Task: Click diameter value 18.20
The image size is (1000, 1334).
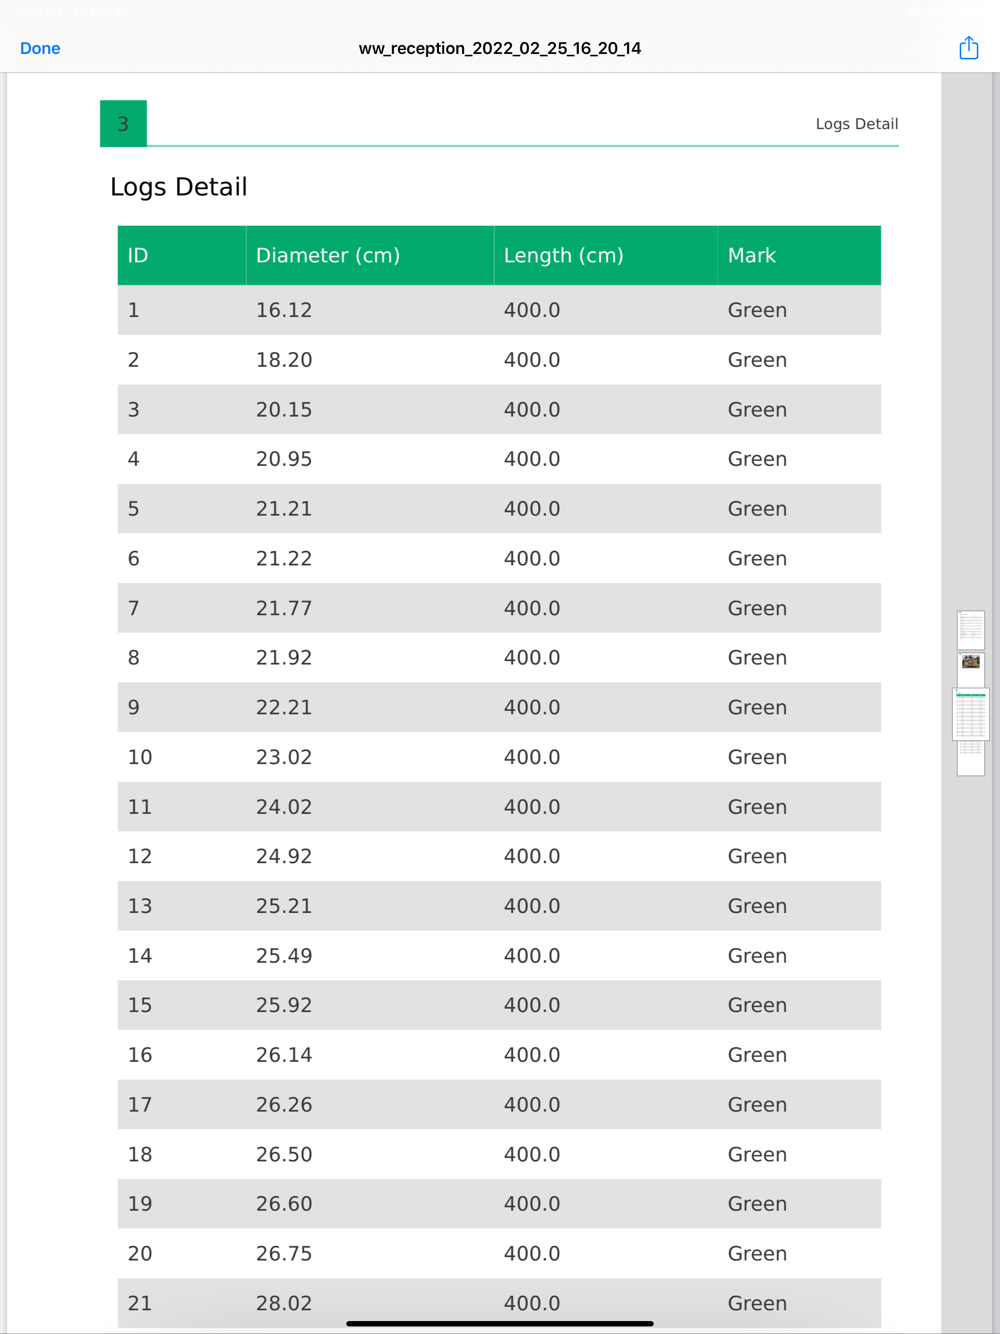Action: pos(284,360)
